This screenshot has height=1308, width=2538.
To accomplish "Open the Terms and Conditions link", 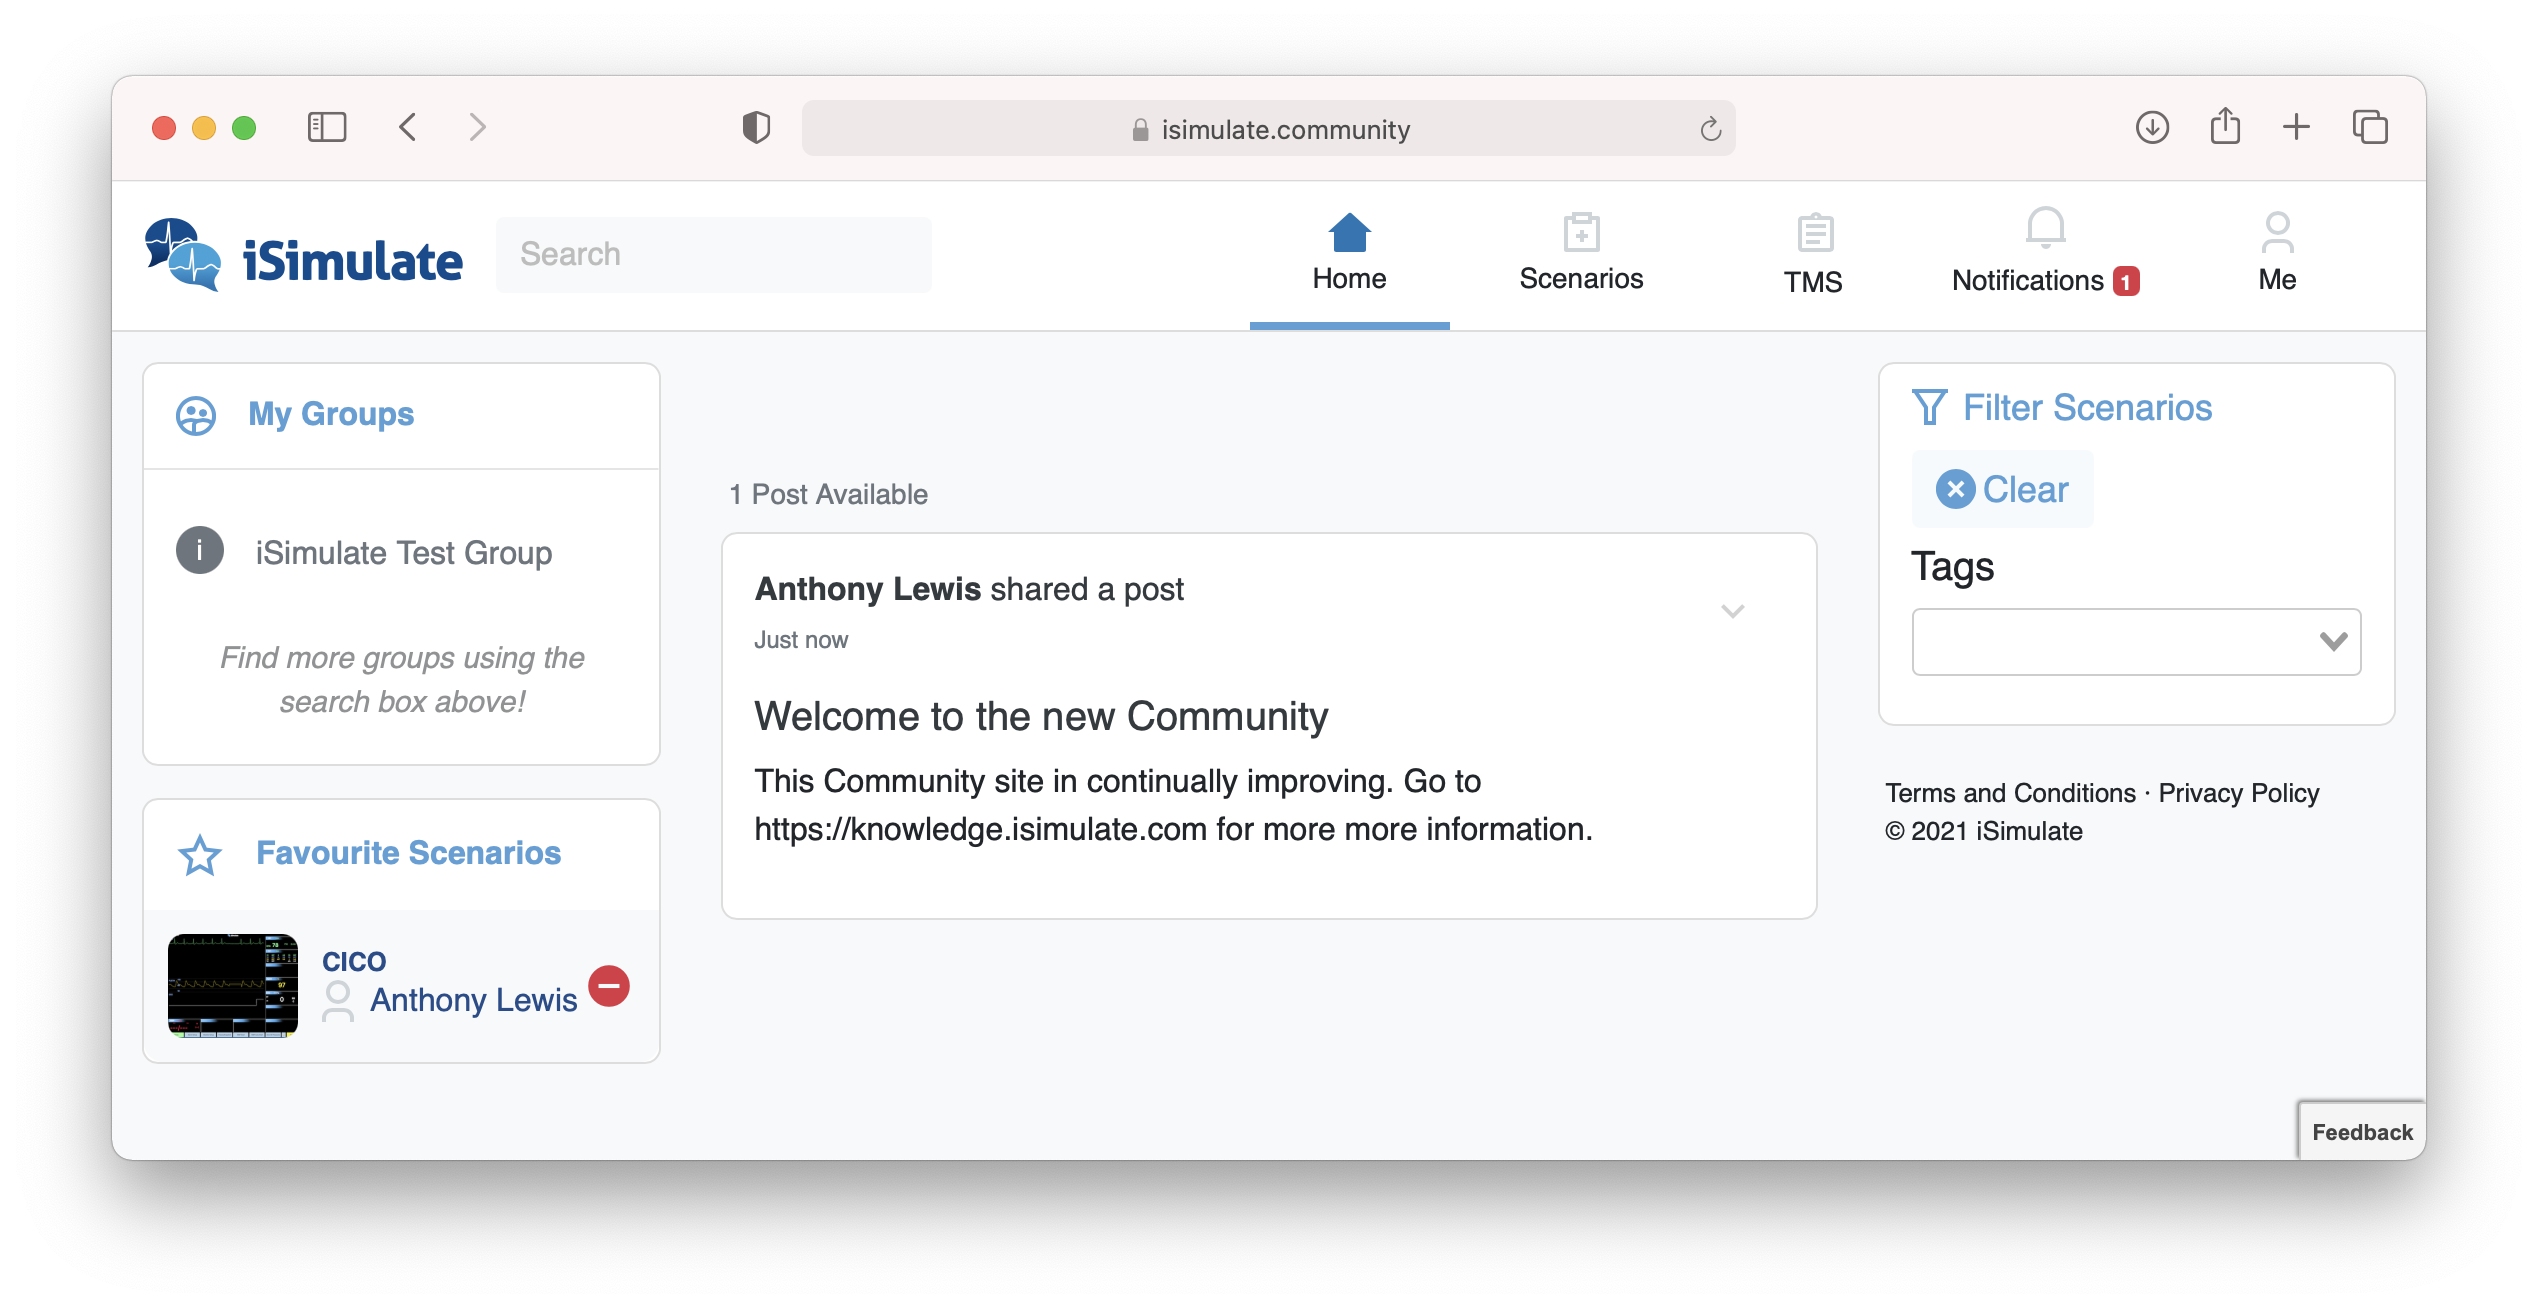I will tap(2010, 792).
